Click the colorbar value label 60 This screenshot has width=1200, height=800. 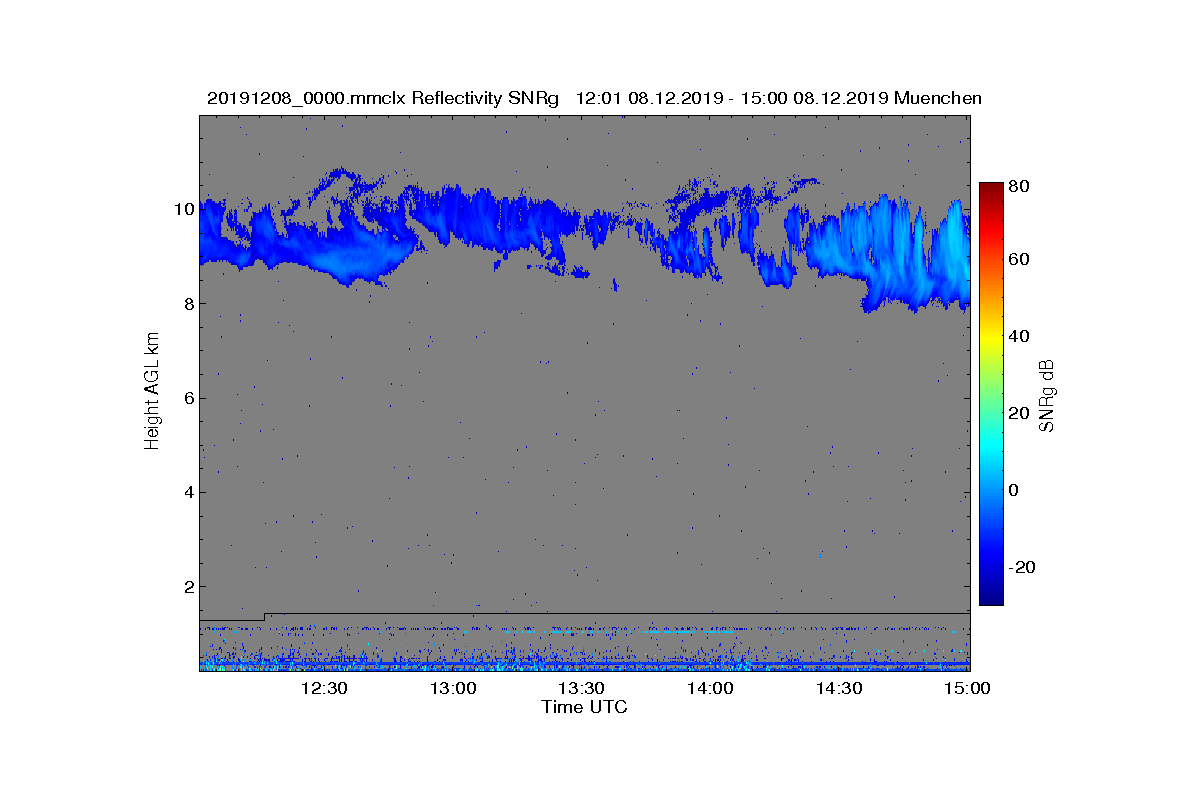[1020, 260]
